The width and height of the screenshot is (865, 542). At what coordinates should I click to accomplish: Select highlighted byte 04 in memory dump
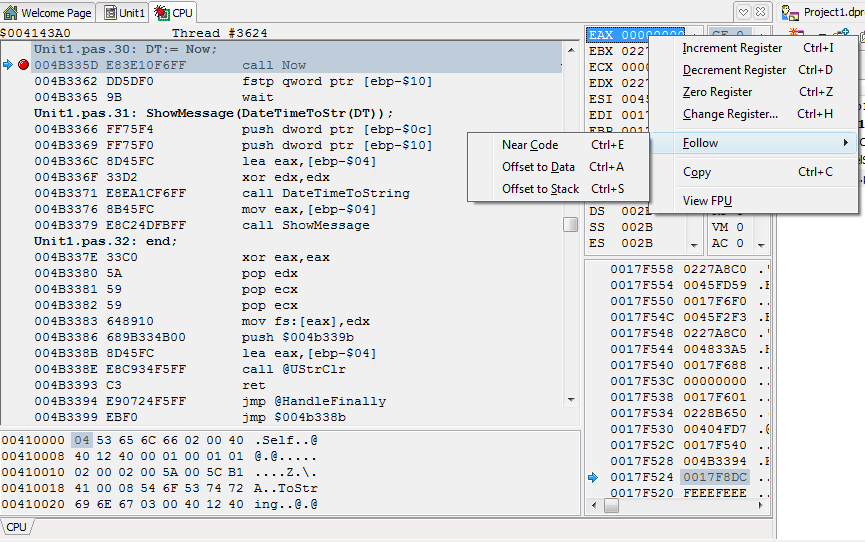(82, 440)
